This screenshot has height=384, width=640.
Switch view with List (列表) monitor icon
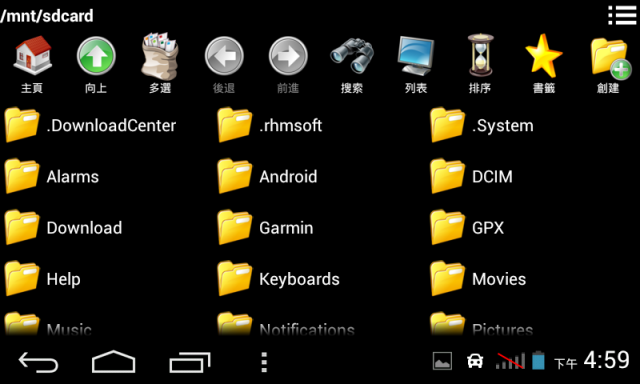(416, 55)
